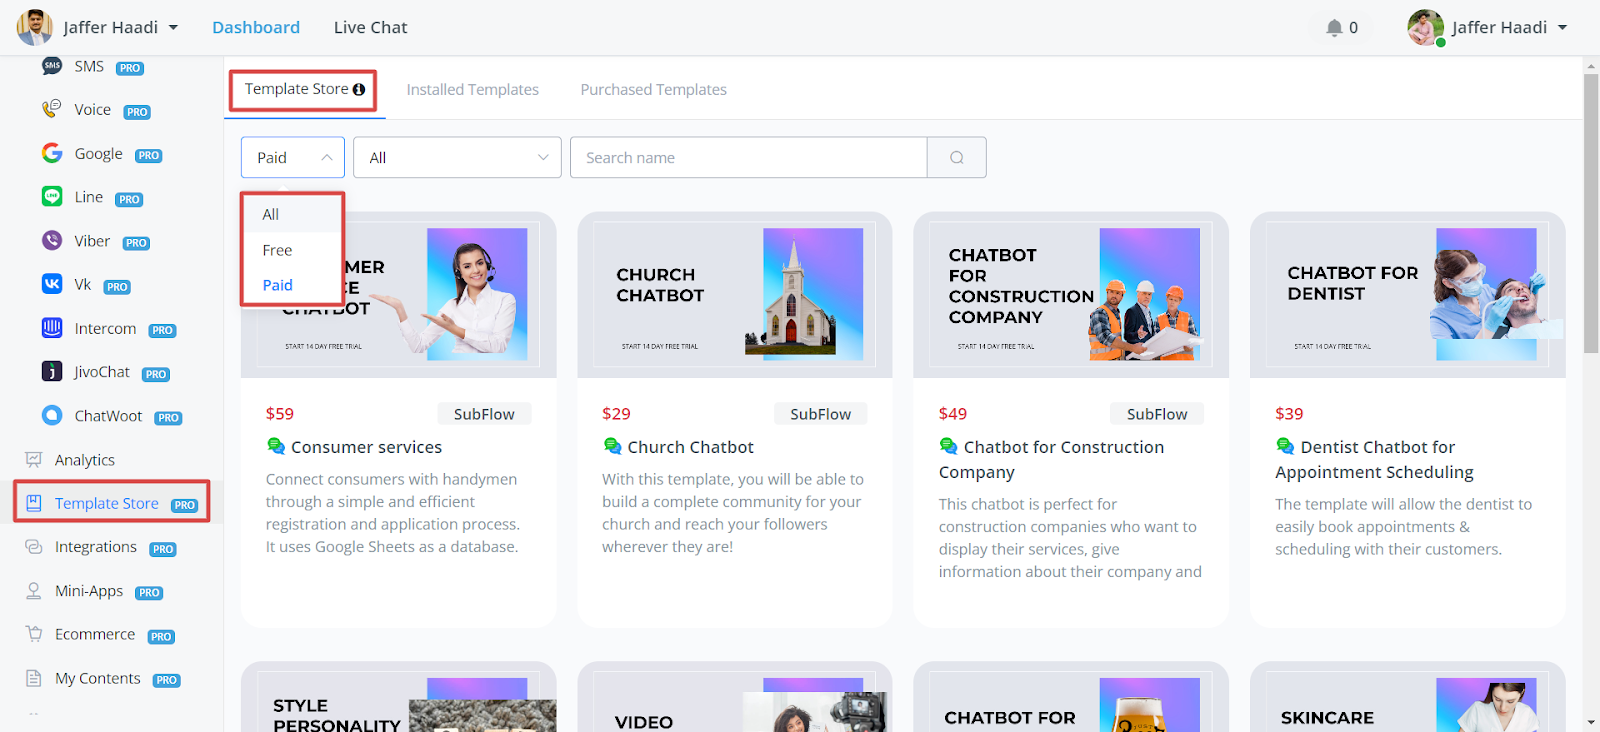Click the SubFlow tag on the $59 card
This screenshot has height=732, width=1600.
484,414
